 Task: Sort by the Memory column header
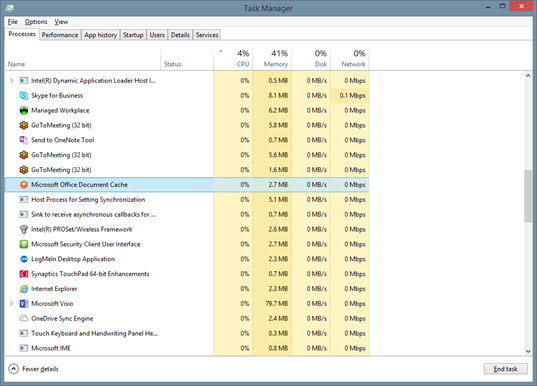(272, 59)
